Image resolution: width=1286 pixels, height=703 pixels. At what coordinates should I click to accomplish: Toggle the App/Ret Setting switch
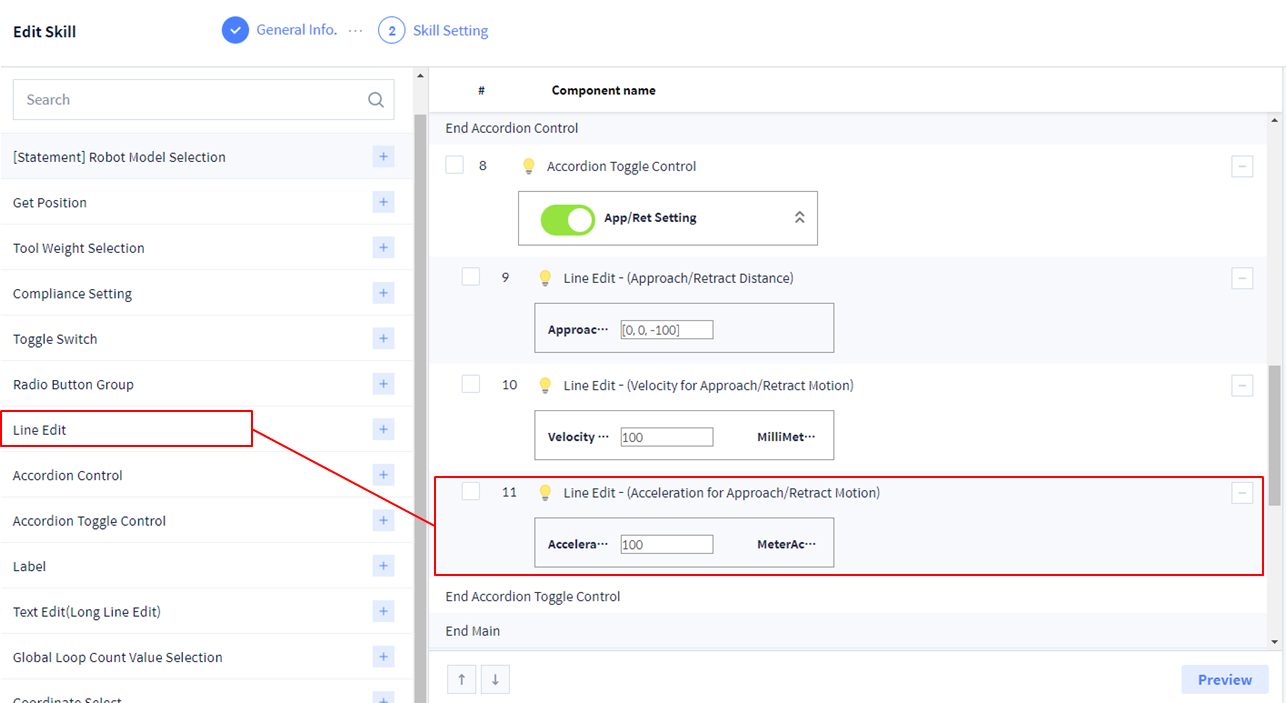point(567,218)
